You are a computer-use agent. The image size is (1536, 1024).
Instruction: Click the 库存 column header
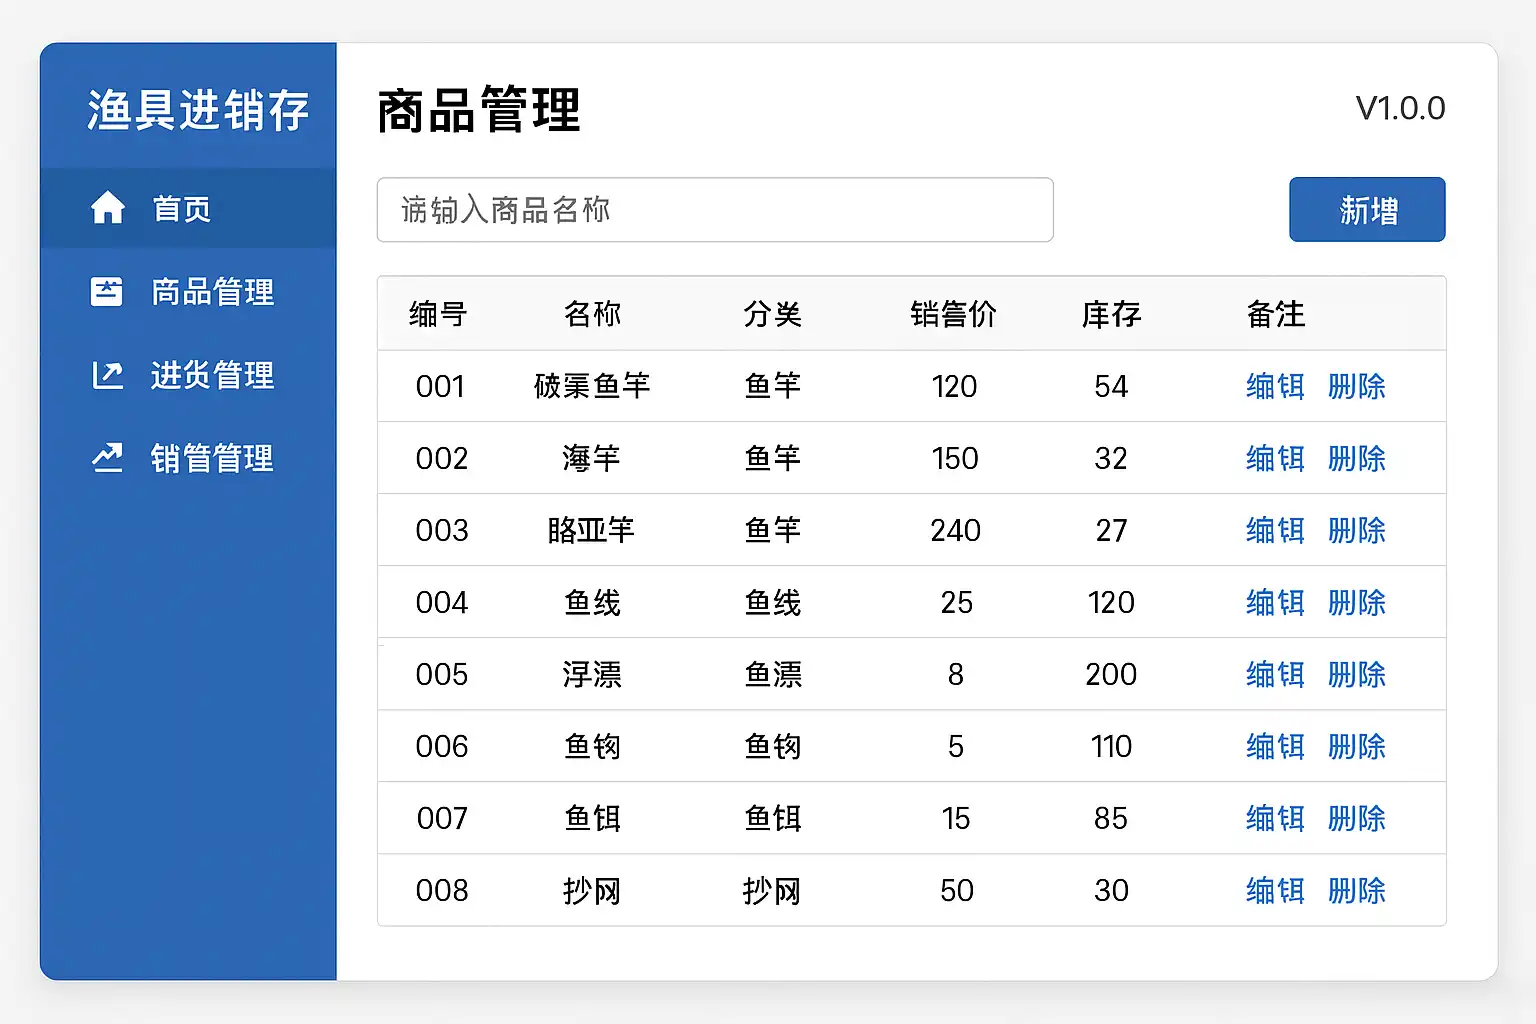point(1111,314)
